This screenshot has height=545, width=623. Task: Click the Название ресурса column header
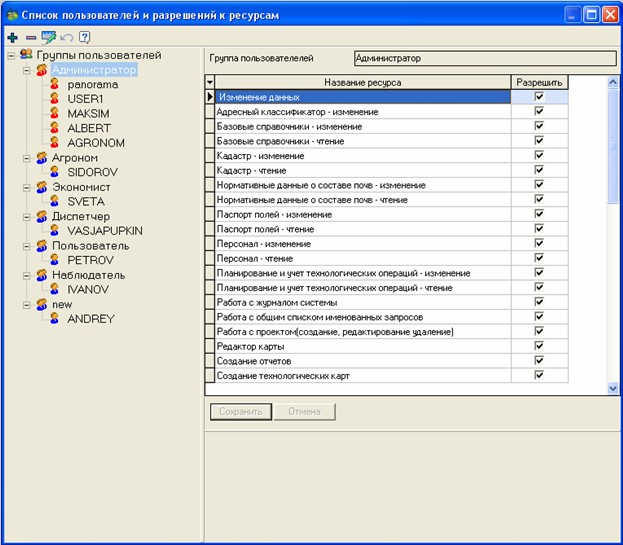click(361, 82)
